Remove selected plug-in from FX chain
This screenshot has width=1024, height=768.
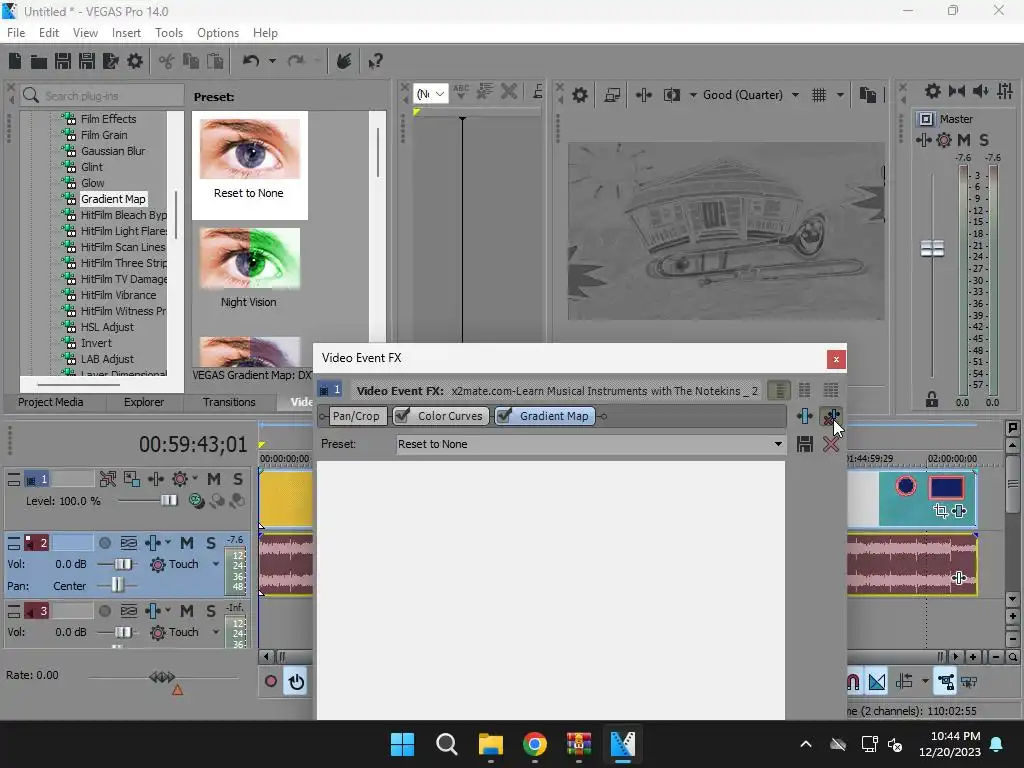[x=831, y=416]
